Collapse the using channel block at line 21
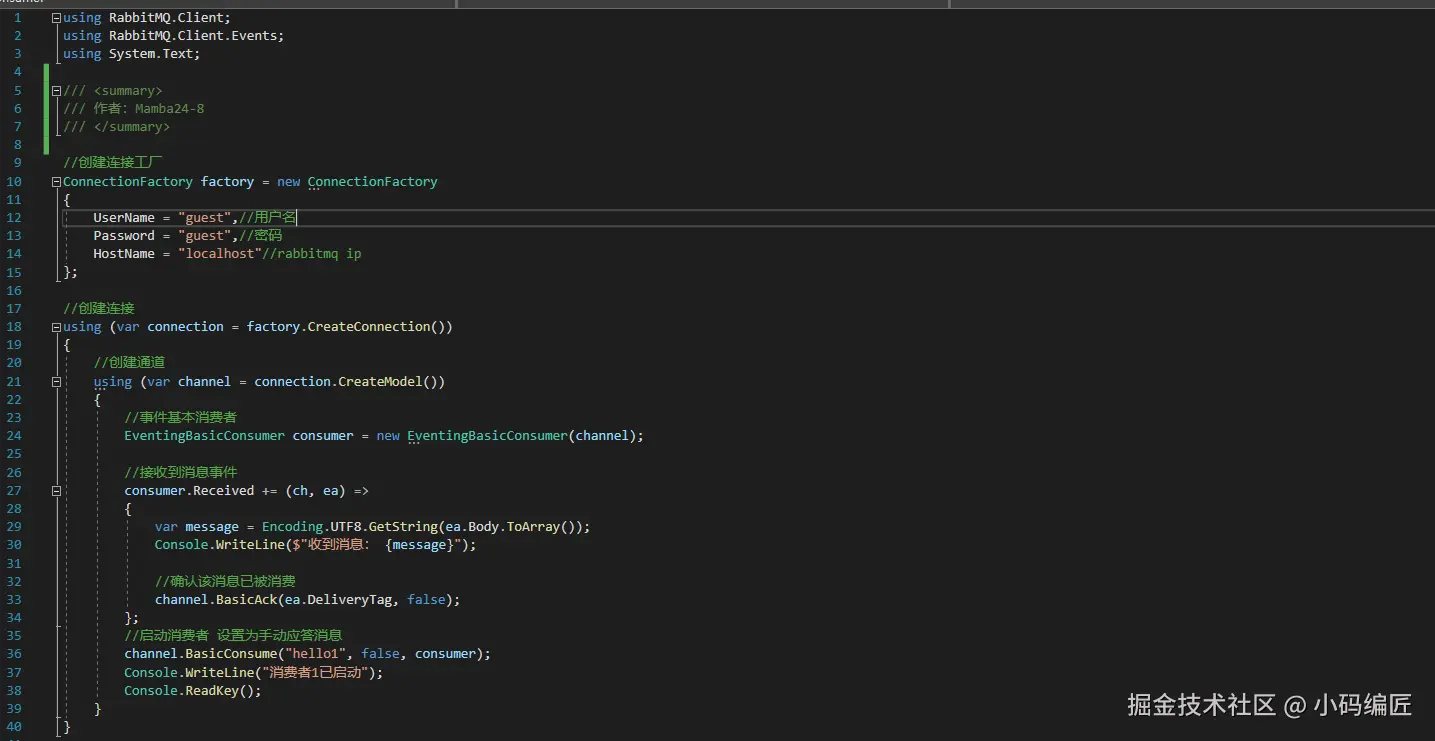 57,381
